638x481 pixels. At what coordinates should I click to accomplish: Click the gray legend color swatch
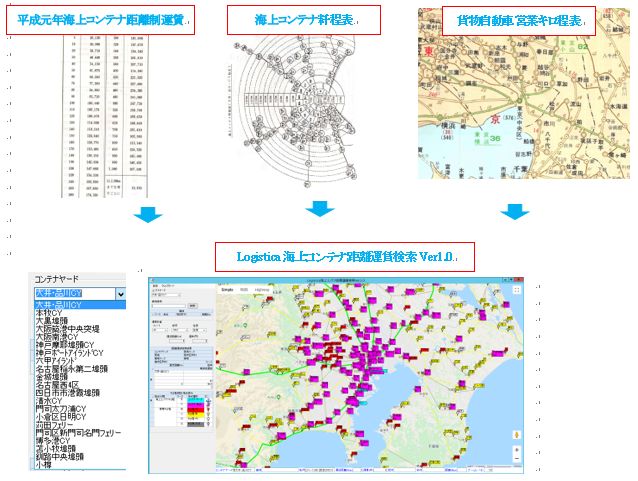point(195,424)
